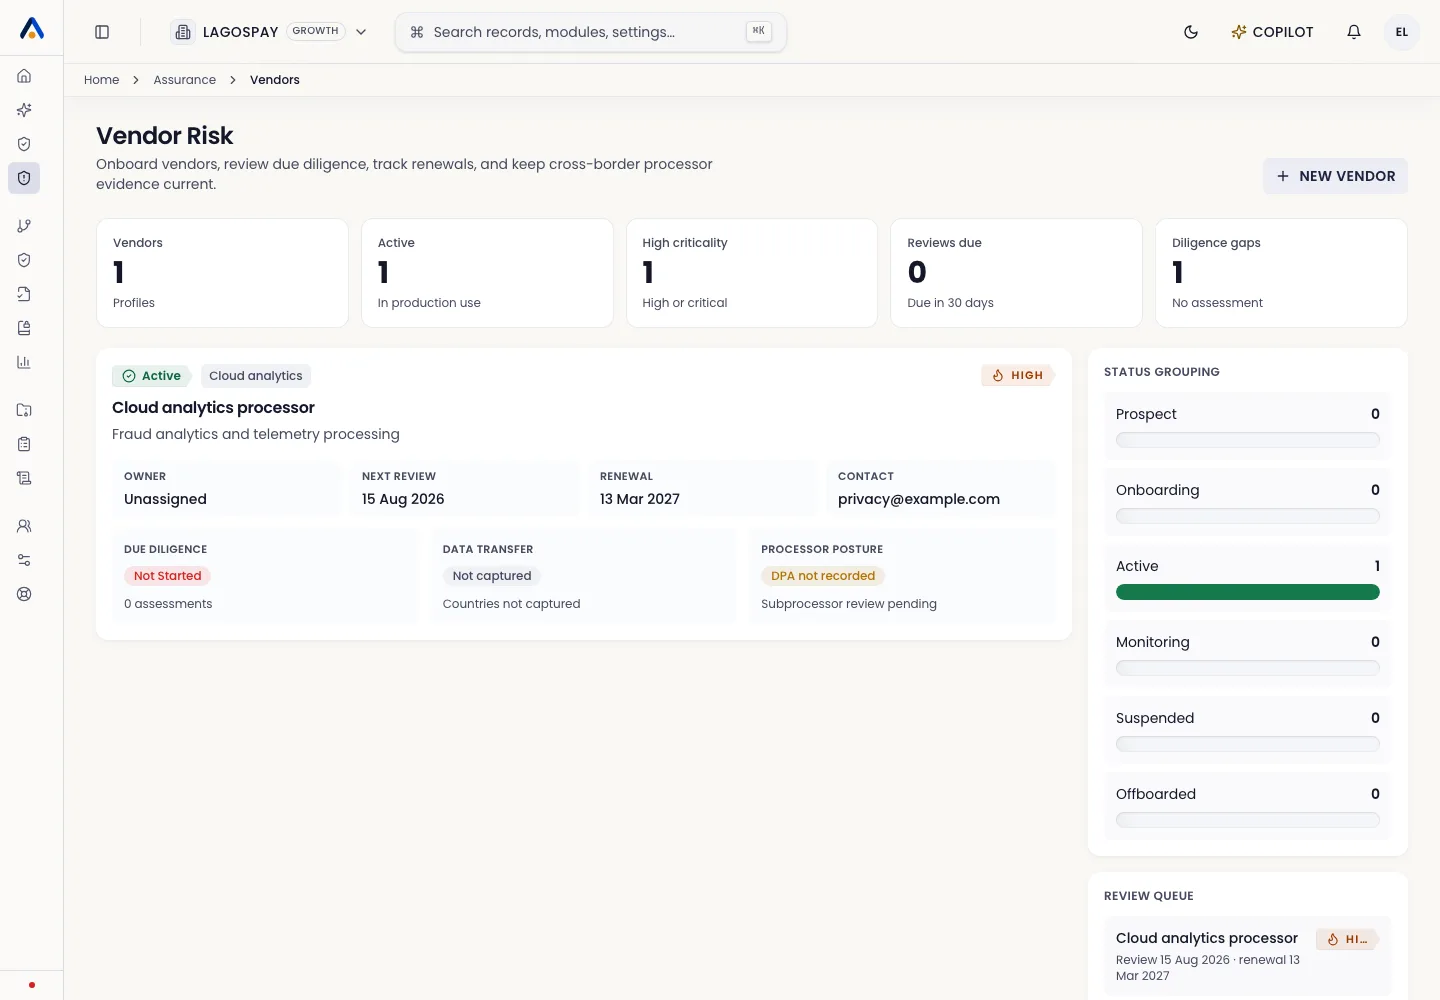Screen dimensions: 1440x1000
Task: Click the Active in production summary card
Action: 487,273
